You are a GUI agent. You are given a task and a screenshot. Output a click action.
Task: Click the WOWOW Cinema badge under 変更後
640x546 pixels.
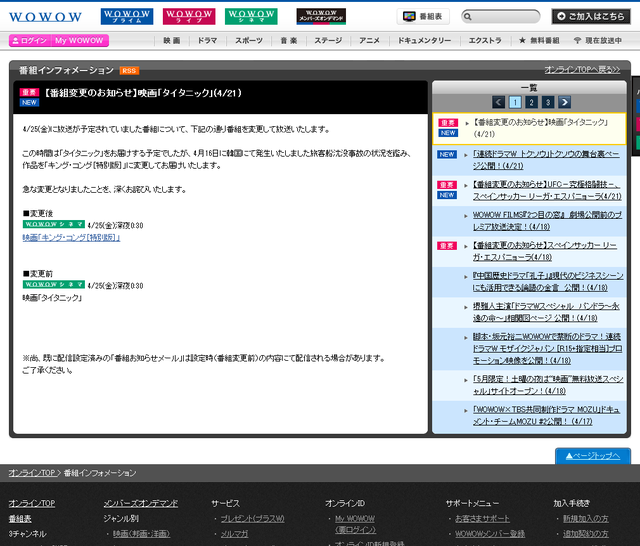pos(53,224)
